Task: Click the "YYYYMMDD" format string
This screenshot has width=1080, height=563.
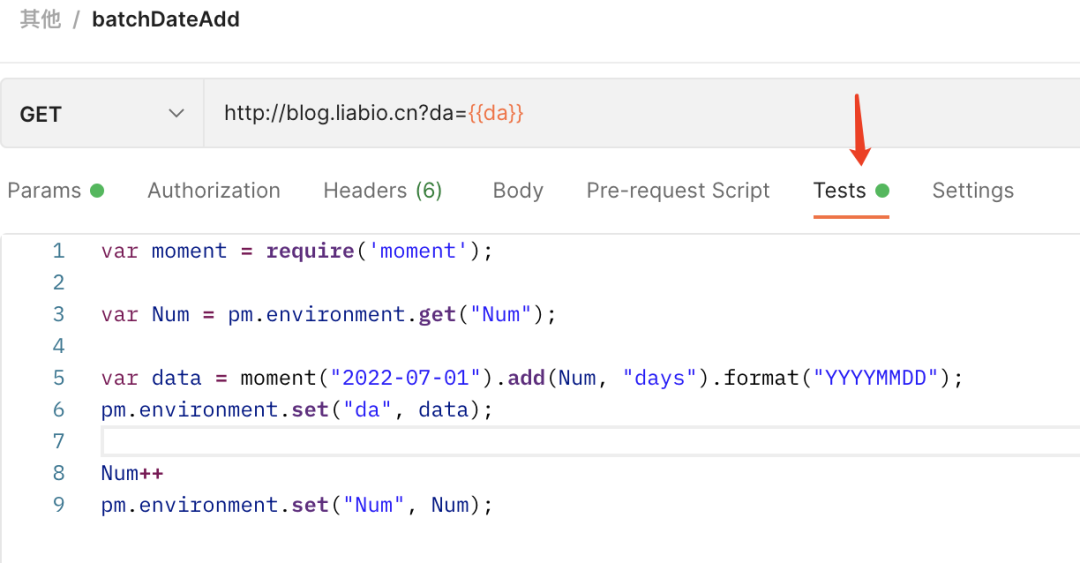Action: point(874,378)
